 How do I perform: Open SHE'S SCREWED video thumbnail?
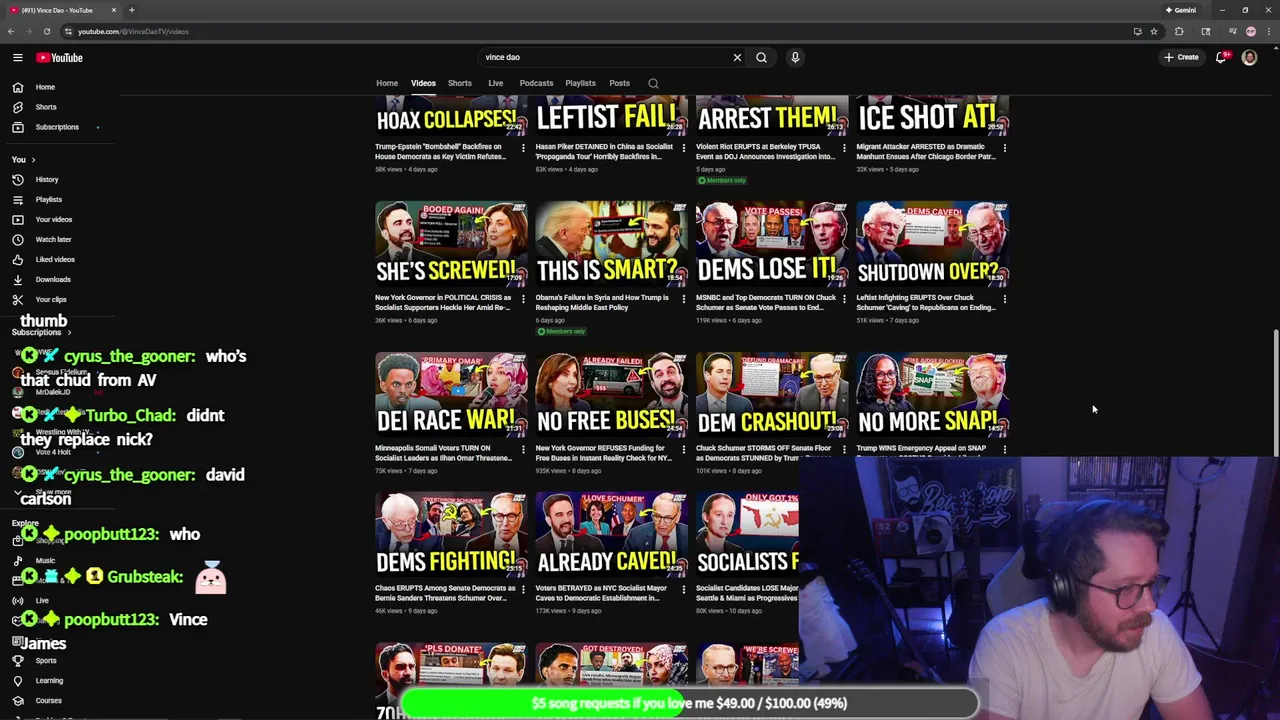click(x=451, y=244)
